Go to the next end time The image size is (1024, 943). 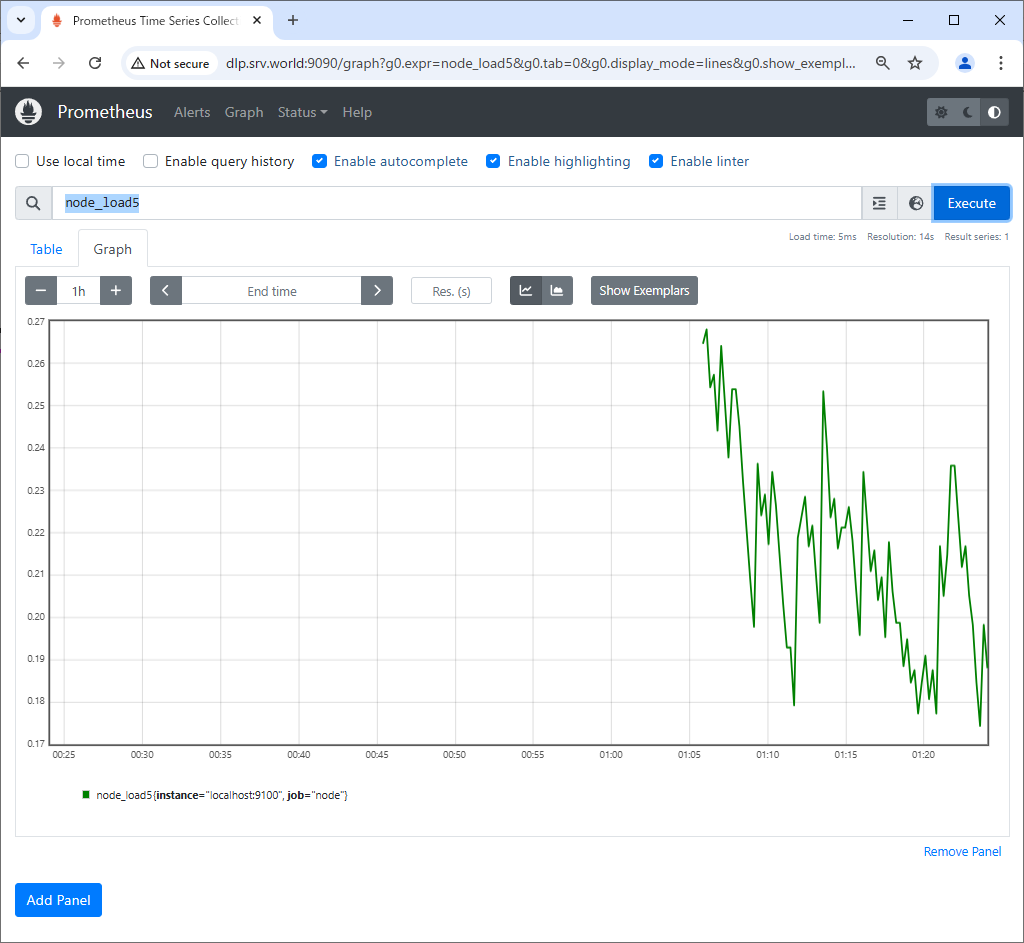(377, 291)
